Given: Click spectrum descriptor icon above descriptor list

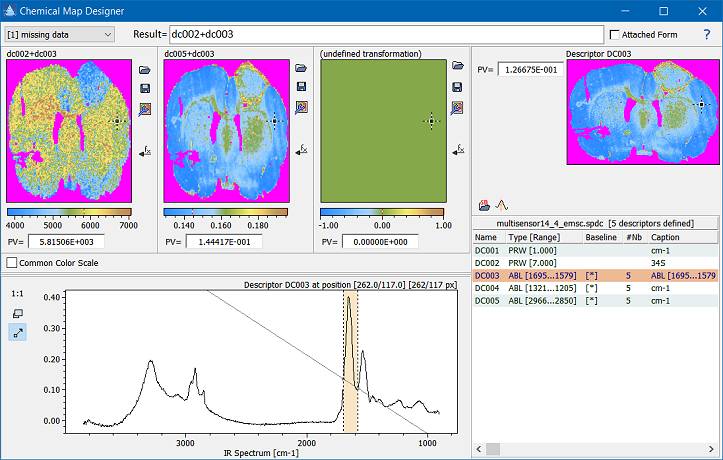Looking at the screenshot, I should pyautogui.click(x=503, y=204).
